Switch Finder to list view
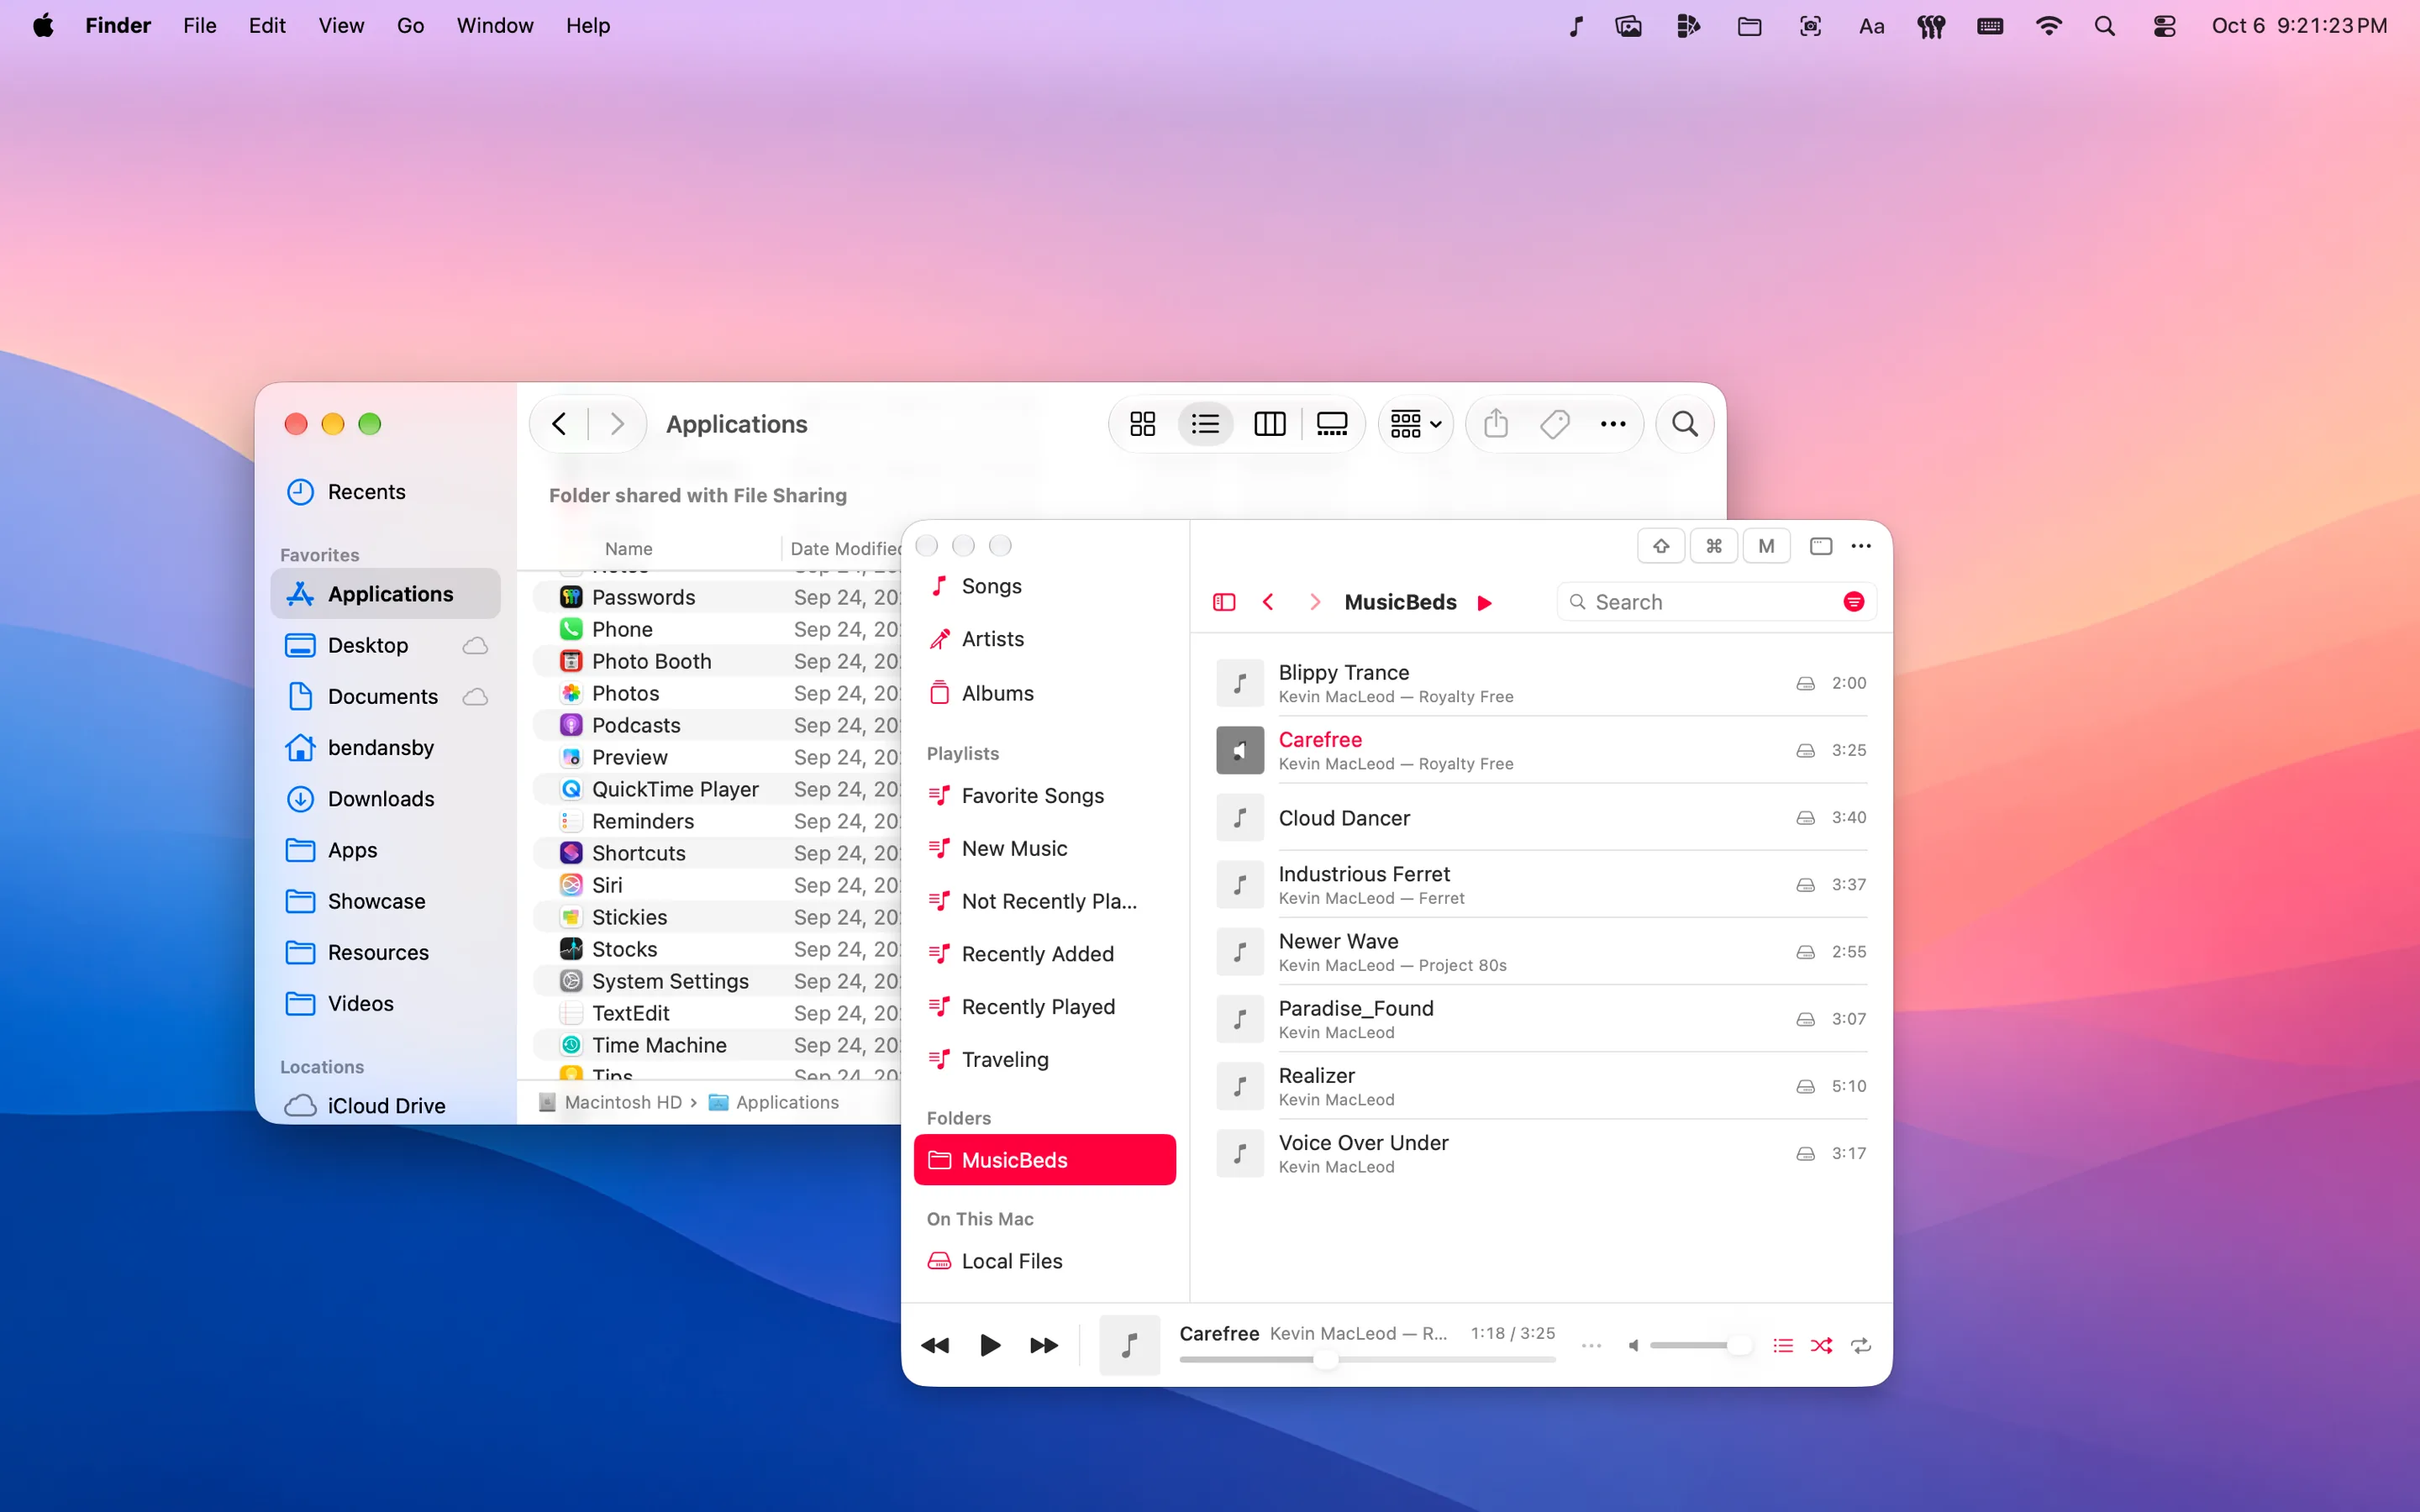This screenshot has height=1512, width=2420. (1205, 424)
